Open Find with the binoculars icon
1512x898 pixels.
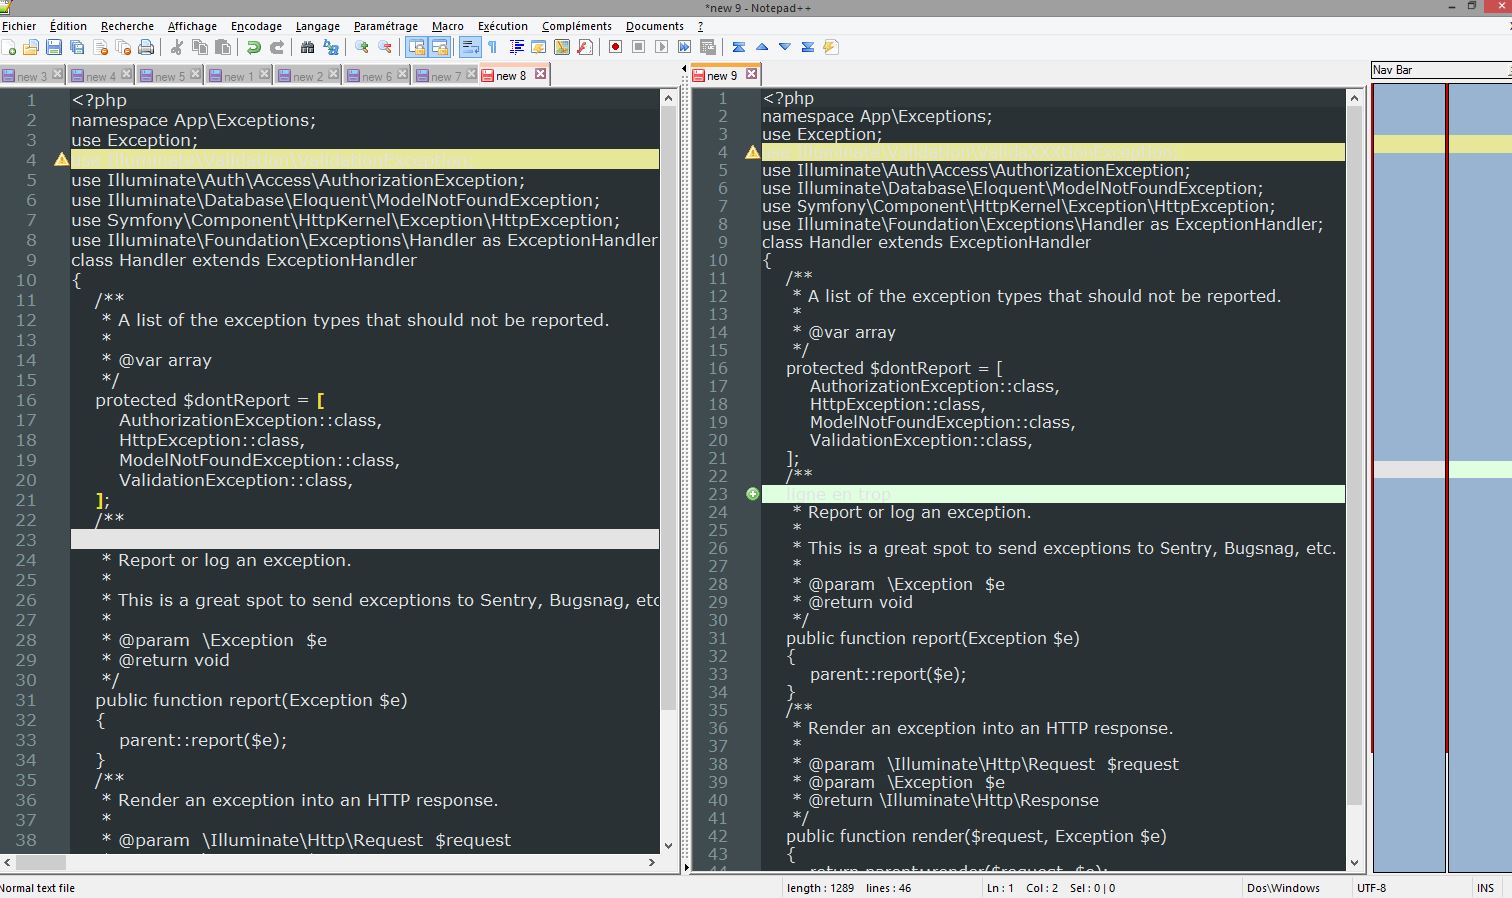click(x=307, y=47)
